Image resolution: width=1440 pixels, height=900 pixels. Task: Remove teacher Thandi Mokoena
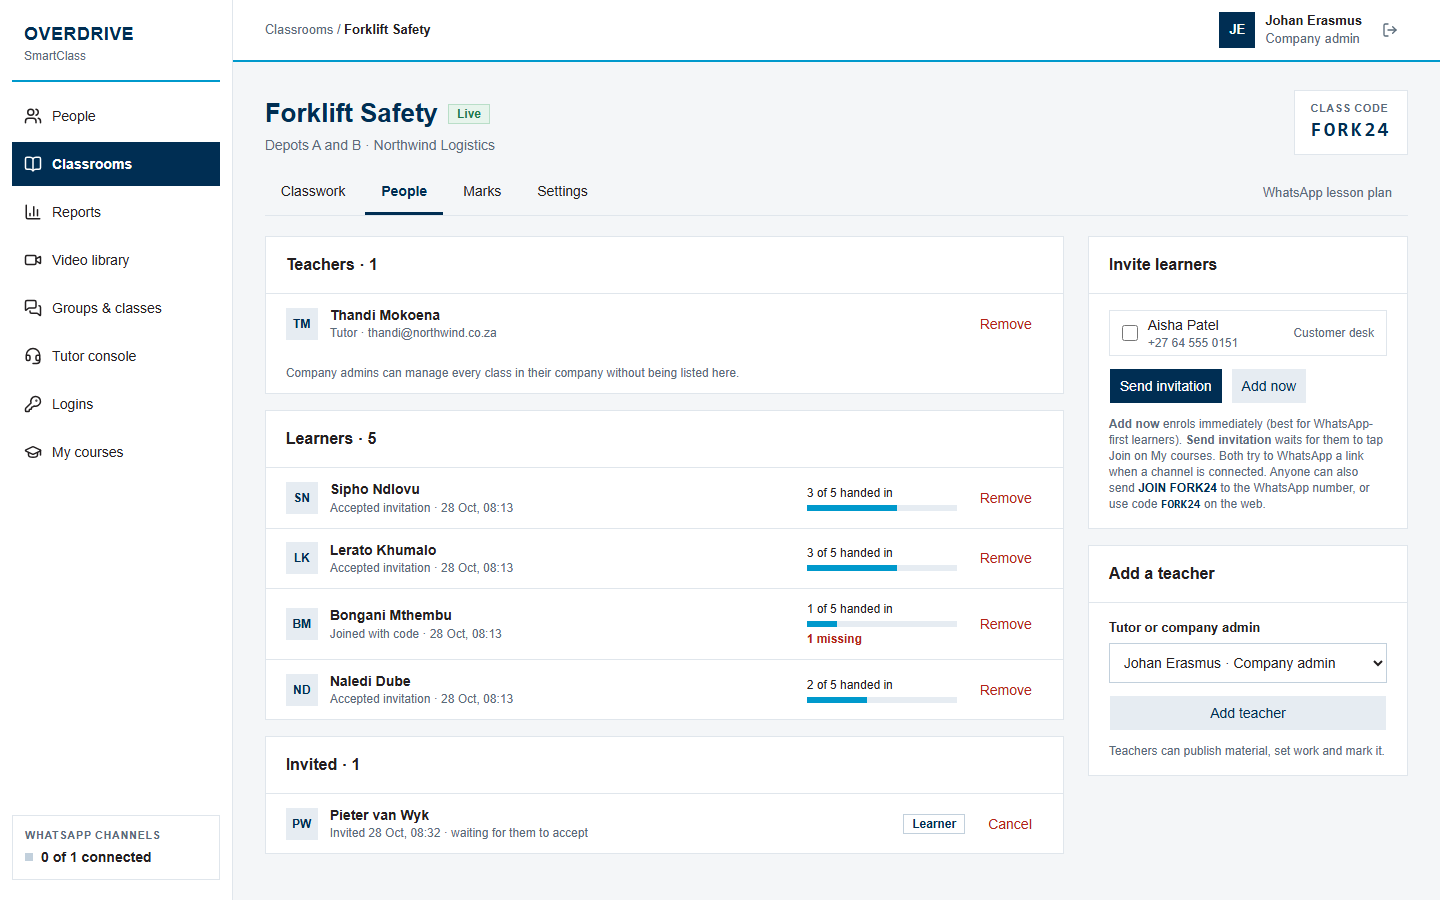coord(1005,324)
